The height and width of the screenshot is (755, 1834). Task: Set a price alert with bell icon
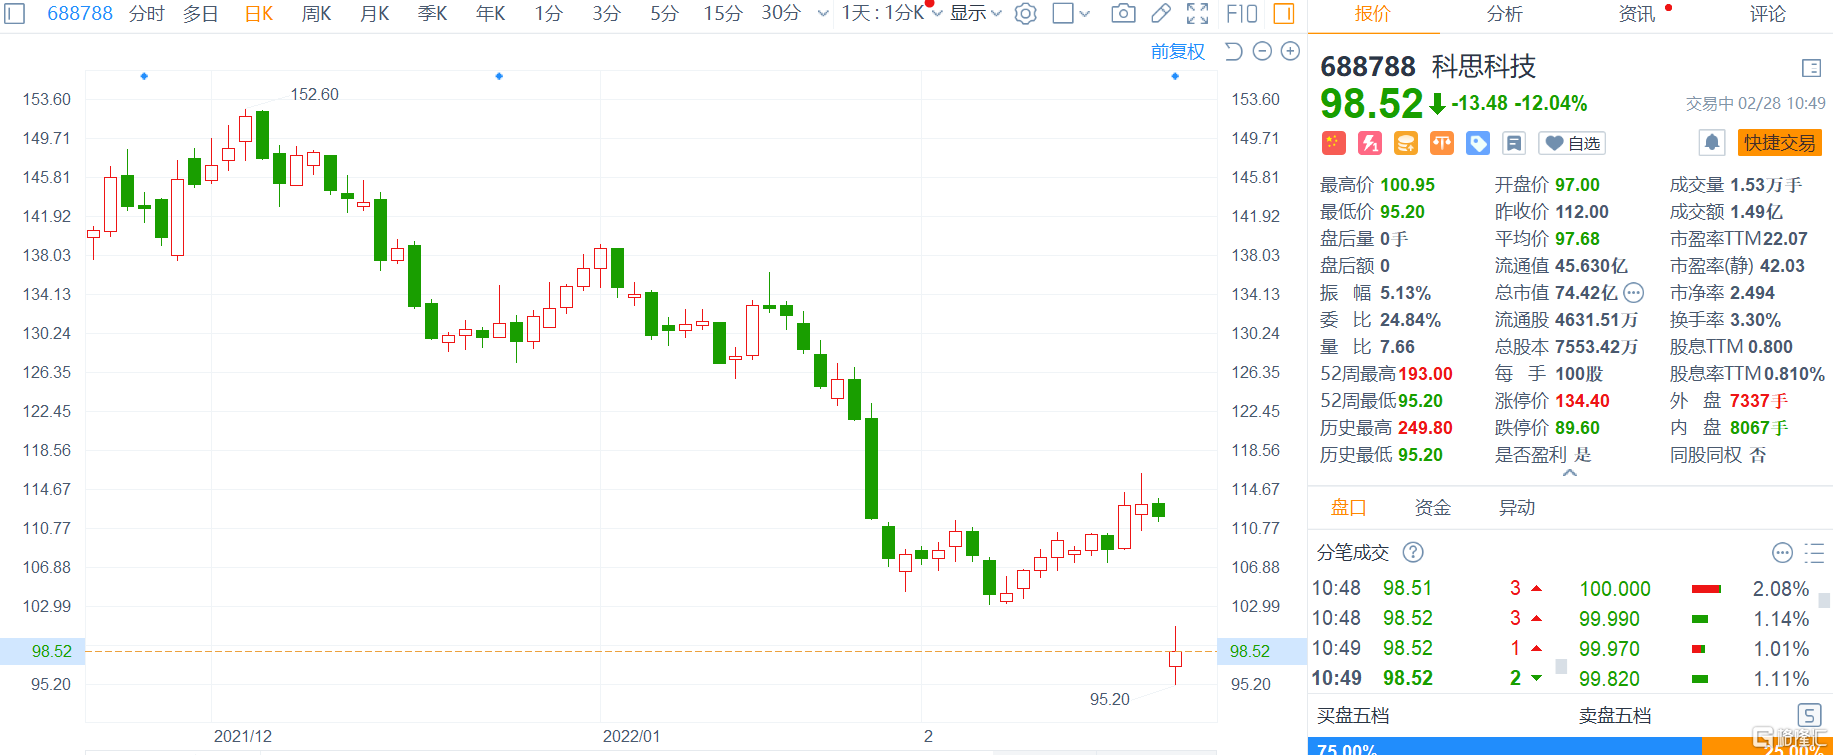(x=1712, y=143)
